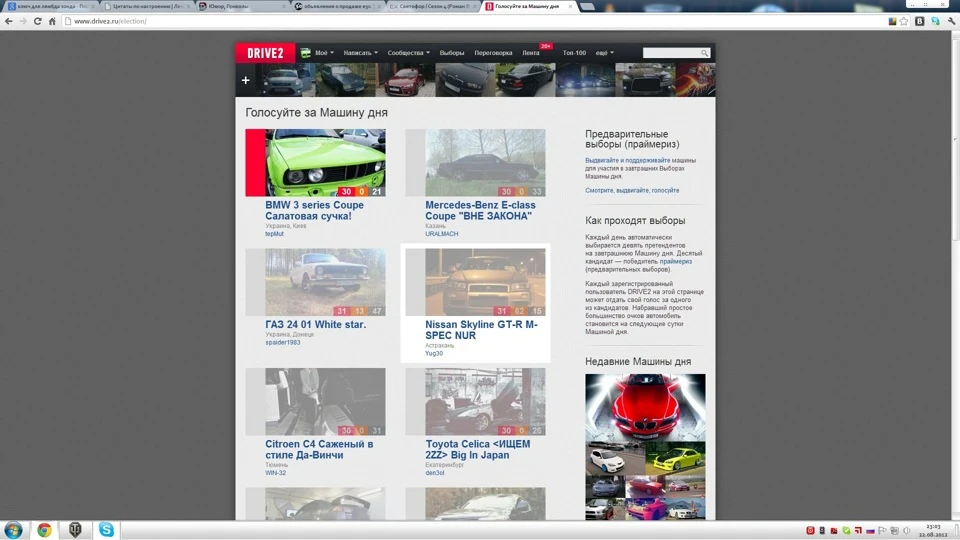This screenshot has width=960, height=540.
Task: Click the taskbar clock showing 23:03
Action: (x=933, y=530)
